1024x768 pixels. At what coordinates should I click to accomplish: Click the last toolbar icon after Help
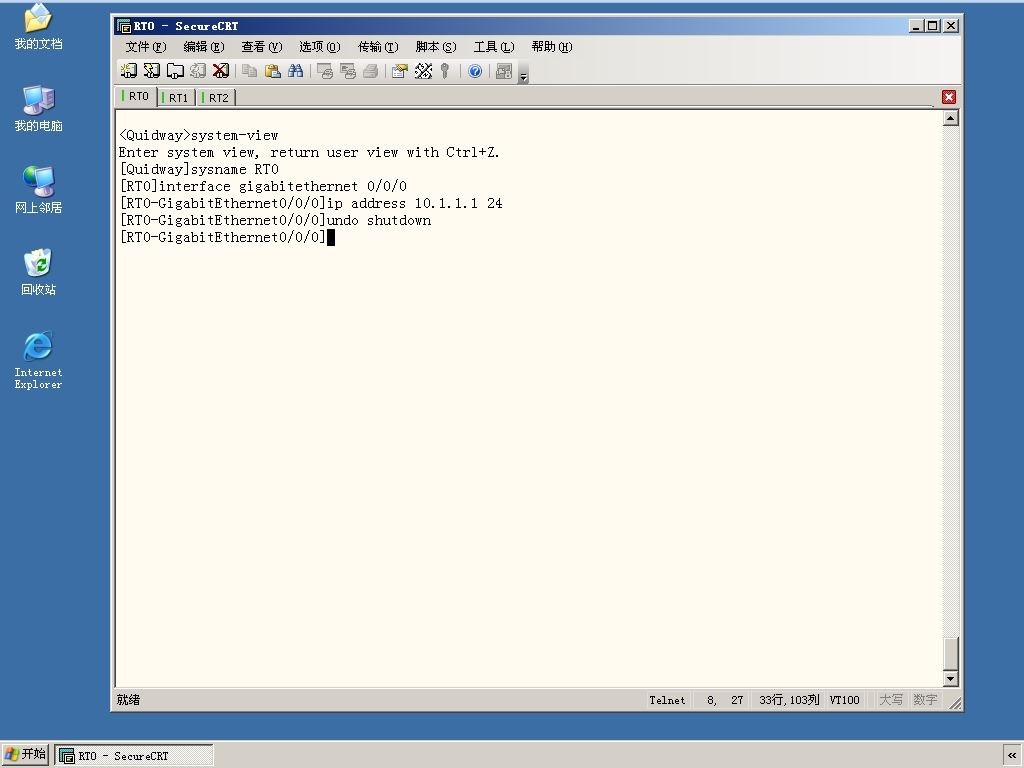(504, 71)
